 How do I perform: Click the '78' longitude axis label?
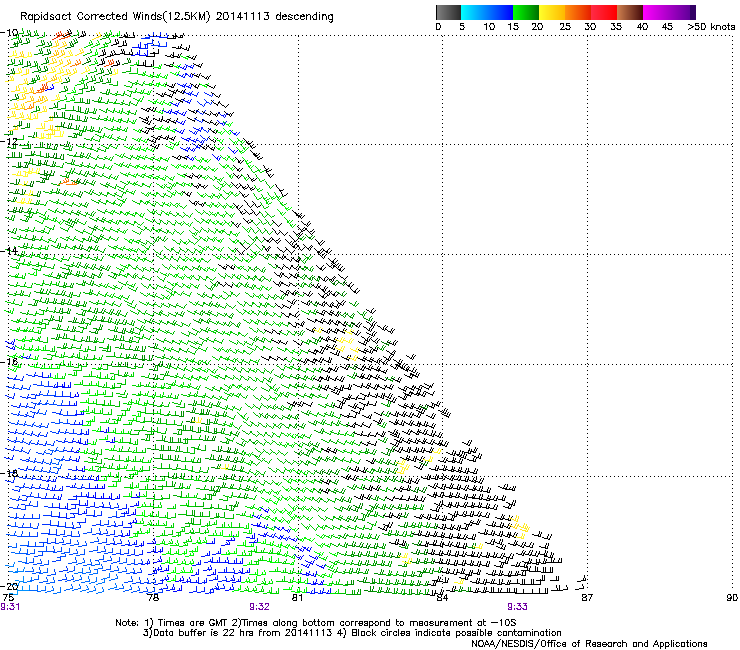[x=153, y=598]
